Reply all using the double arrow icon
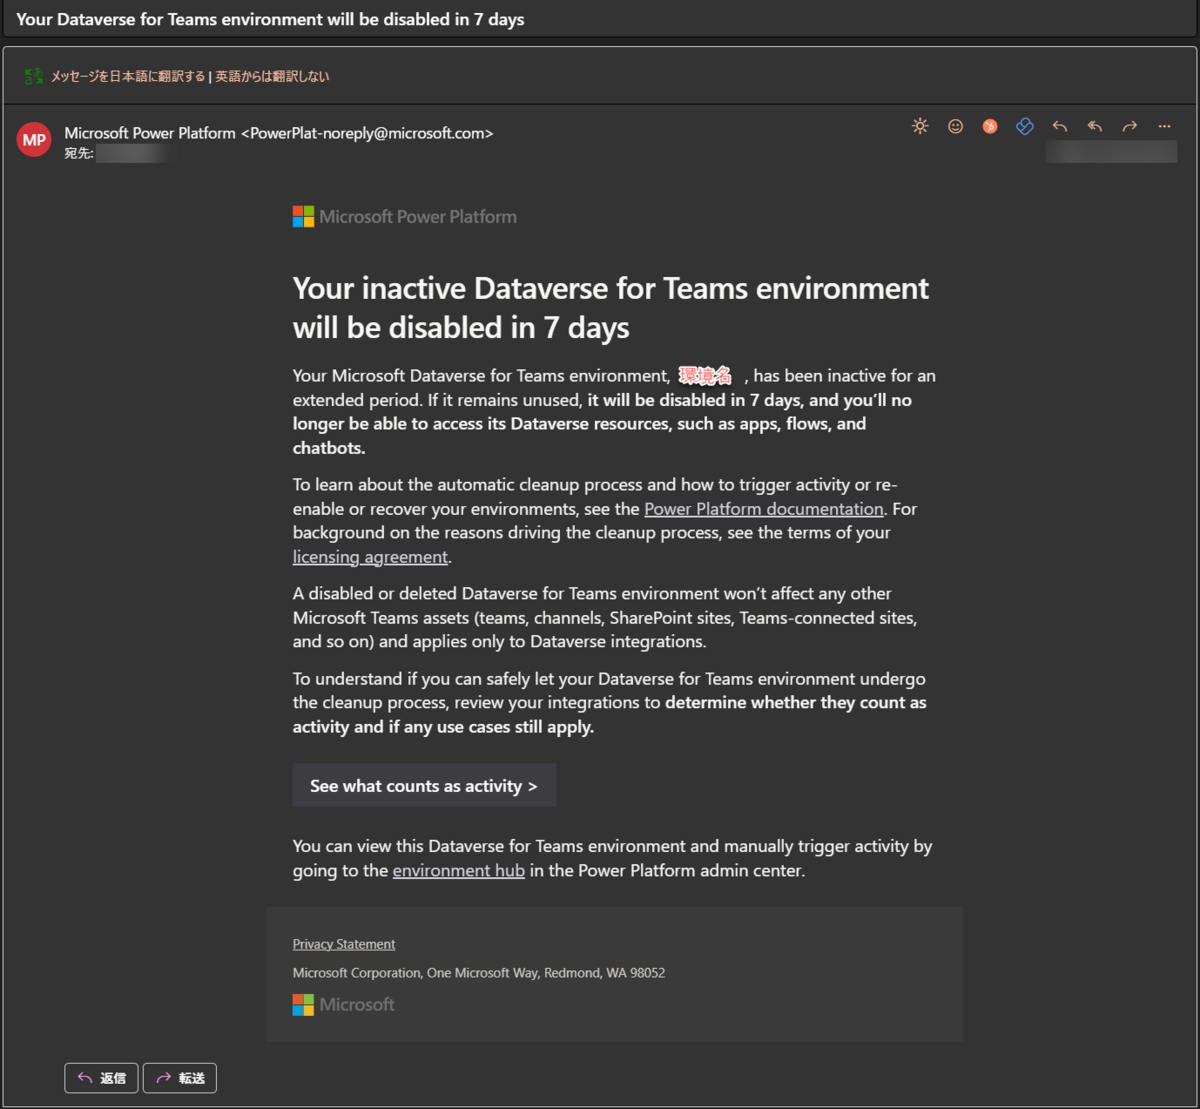This screenshot has height=1109, width=1200. tap(1095, 126)
